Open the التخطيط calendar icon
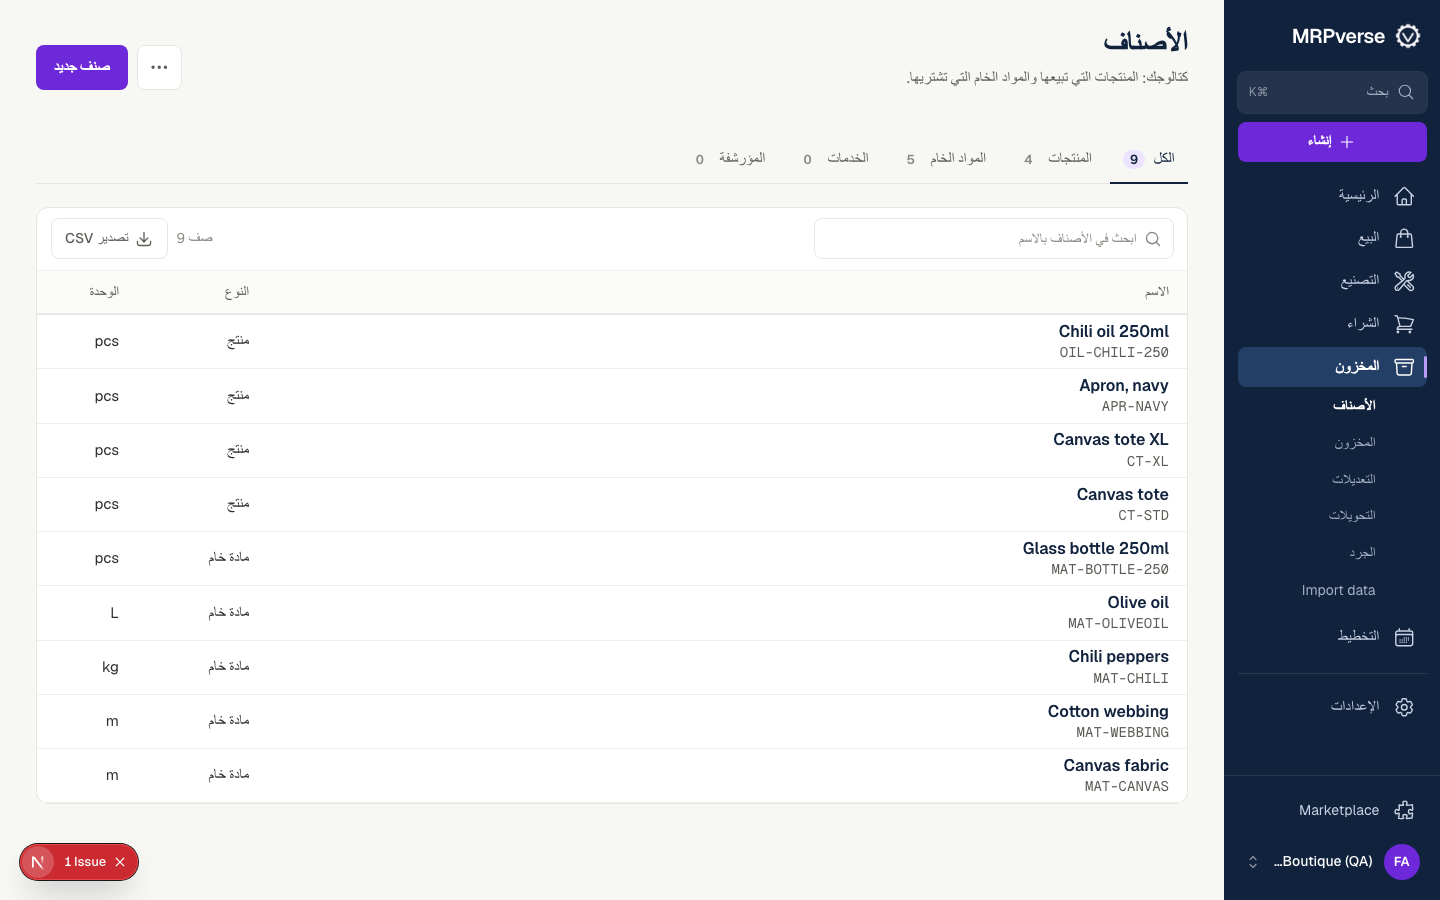Screen dimensions: 1440x900 point(1404,637)
